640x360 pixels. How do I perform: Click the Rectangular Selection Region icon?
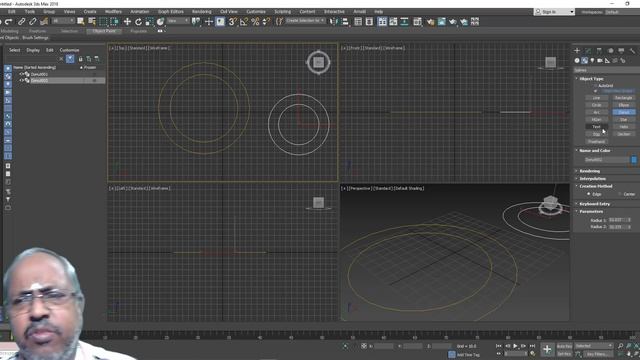(x=103, y=22)
